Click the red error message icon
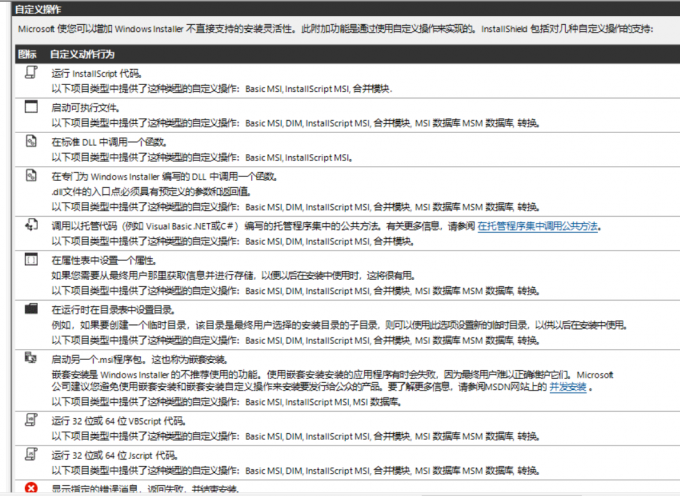The width and height of the screenshot is (680, 496). pyautogui.click(x=31, y=488)
